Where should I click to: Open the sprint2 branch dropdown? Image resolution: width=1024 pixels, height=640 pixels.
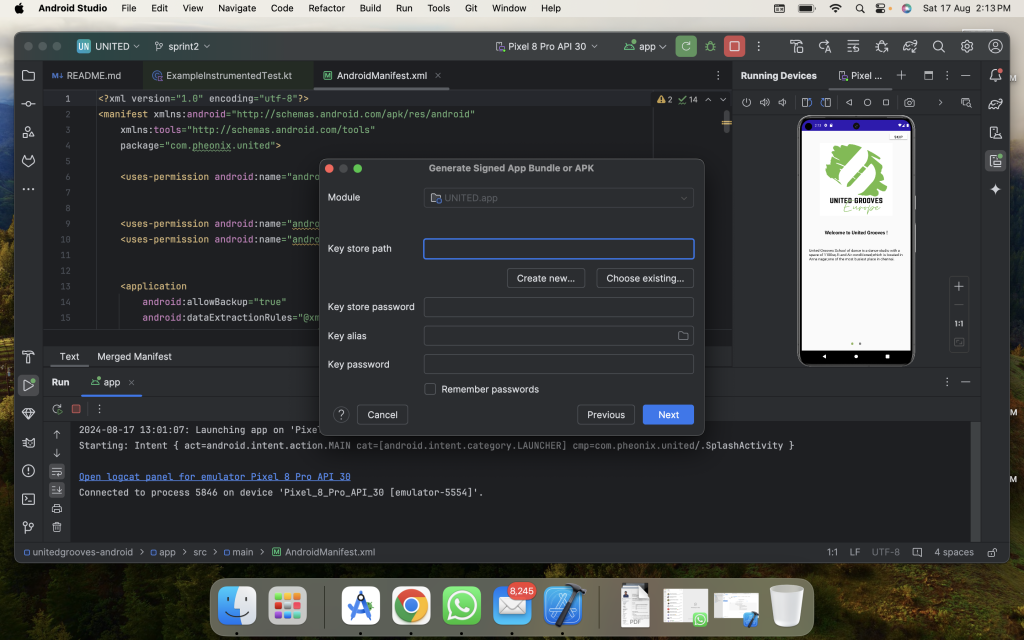click(182, 46)
